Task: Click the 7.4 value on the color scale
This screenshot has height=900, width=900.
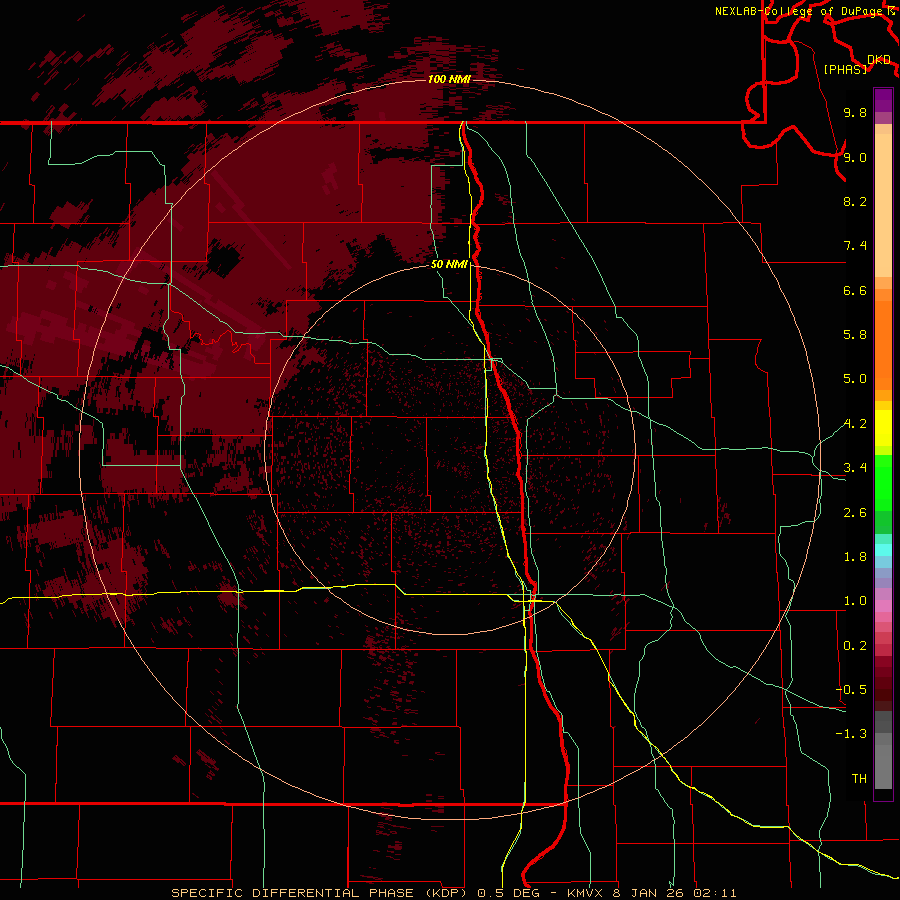Action: click(855, 246)
